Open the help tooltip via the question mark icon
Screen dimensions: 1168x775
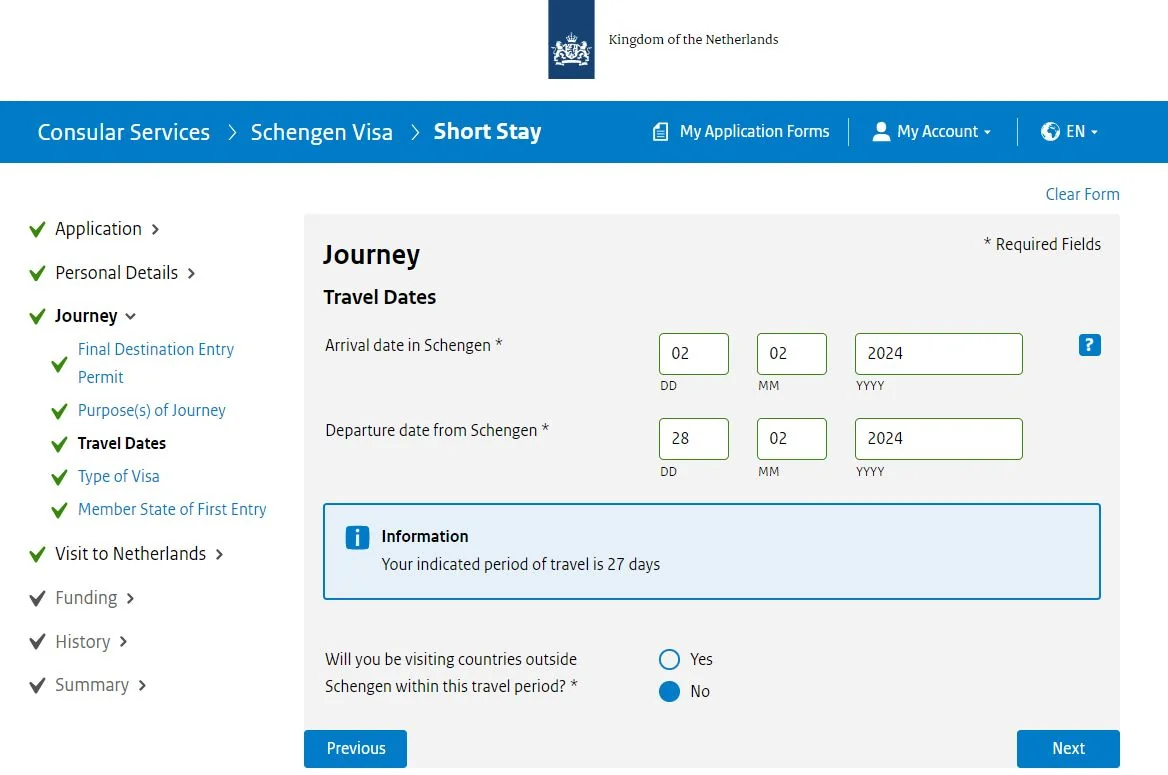(x=1089, y=344)
